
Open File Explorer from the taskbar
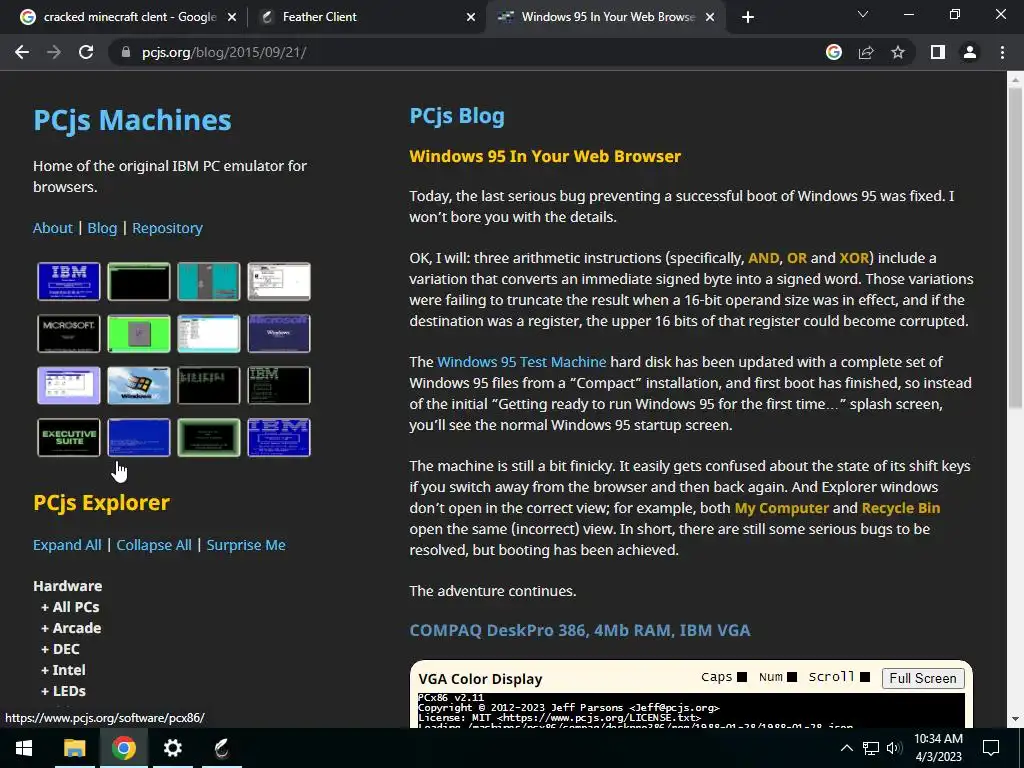[74, 748]
